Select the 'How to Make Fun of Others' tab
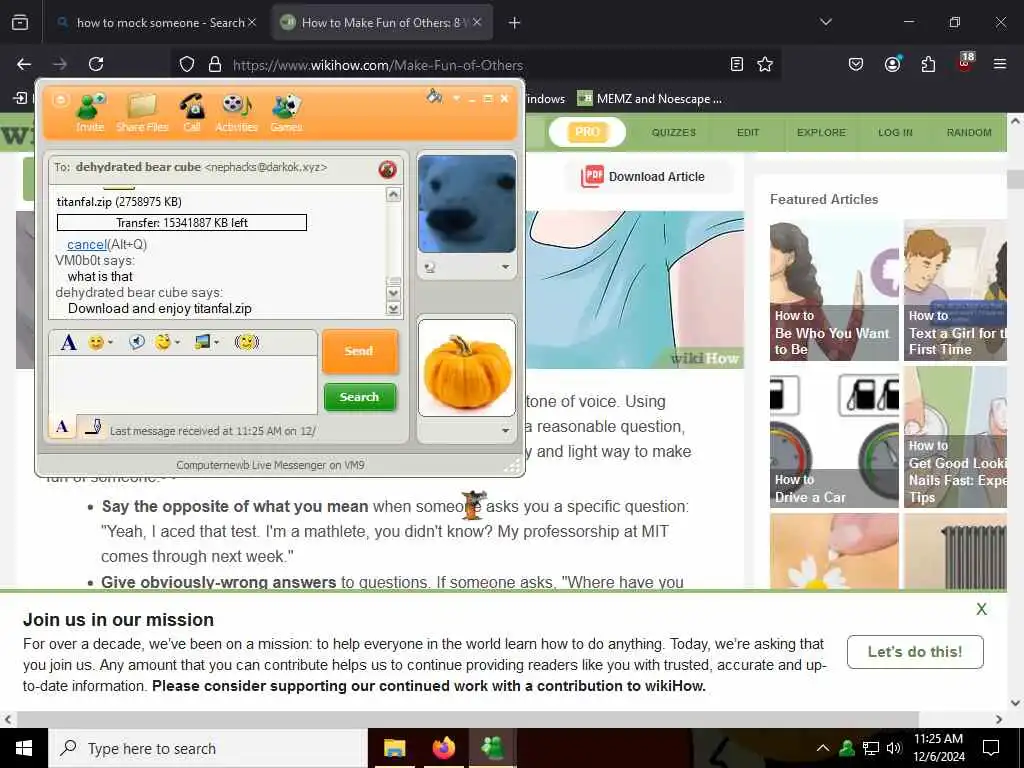Viewport: 1024px width, 768px height. (x=382, y=23)
